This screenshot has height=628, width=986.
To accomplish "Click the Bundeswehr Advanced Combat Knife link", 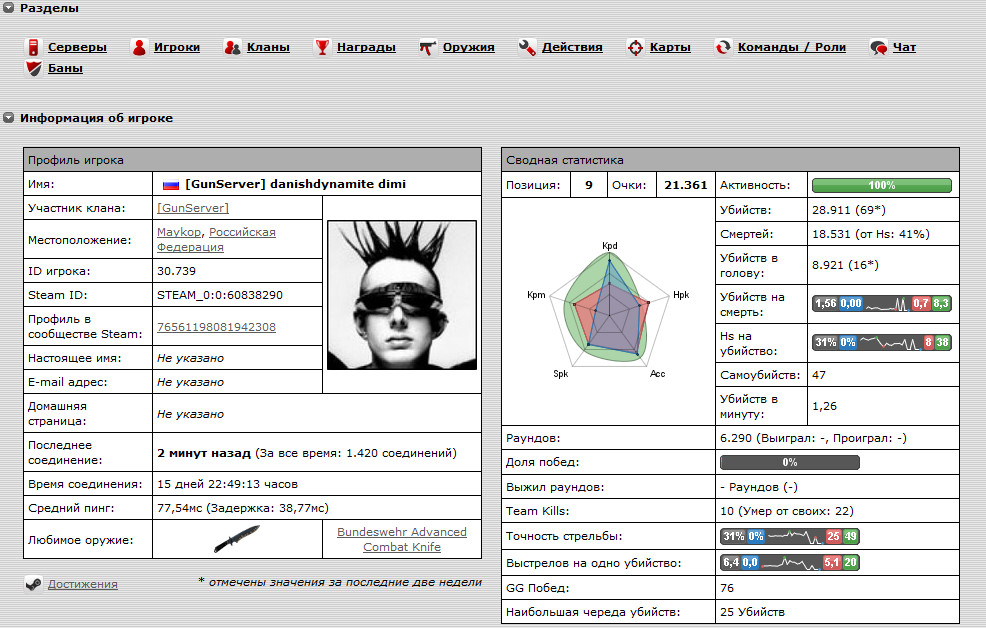I will (401, 539).
